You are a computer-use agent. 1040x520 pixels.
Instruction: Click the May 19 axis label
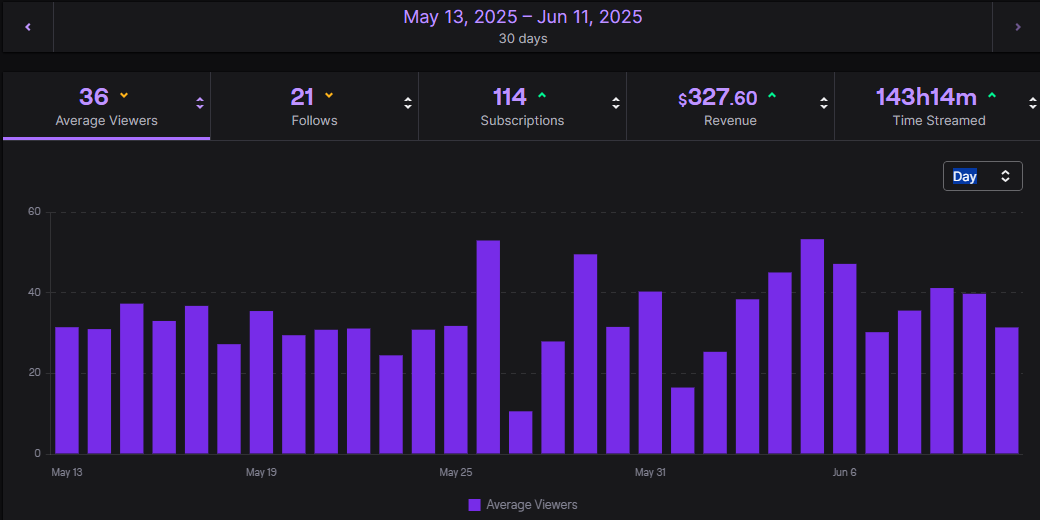(261, 472)
